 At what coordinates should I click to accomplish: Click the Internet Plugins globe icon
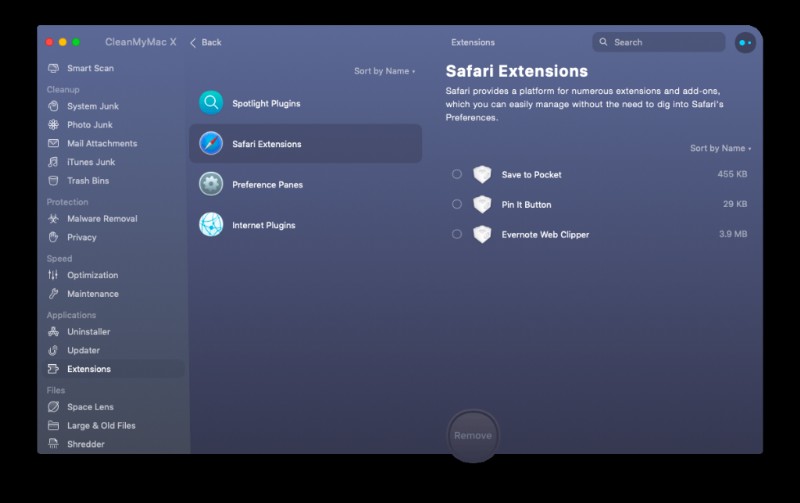click(x=211, y=224)
